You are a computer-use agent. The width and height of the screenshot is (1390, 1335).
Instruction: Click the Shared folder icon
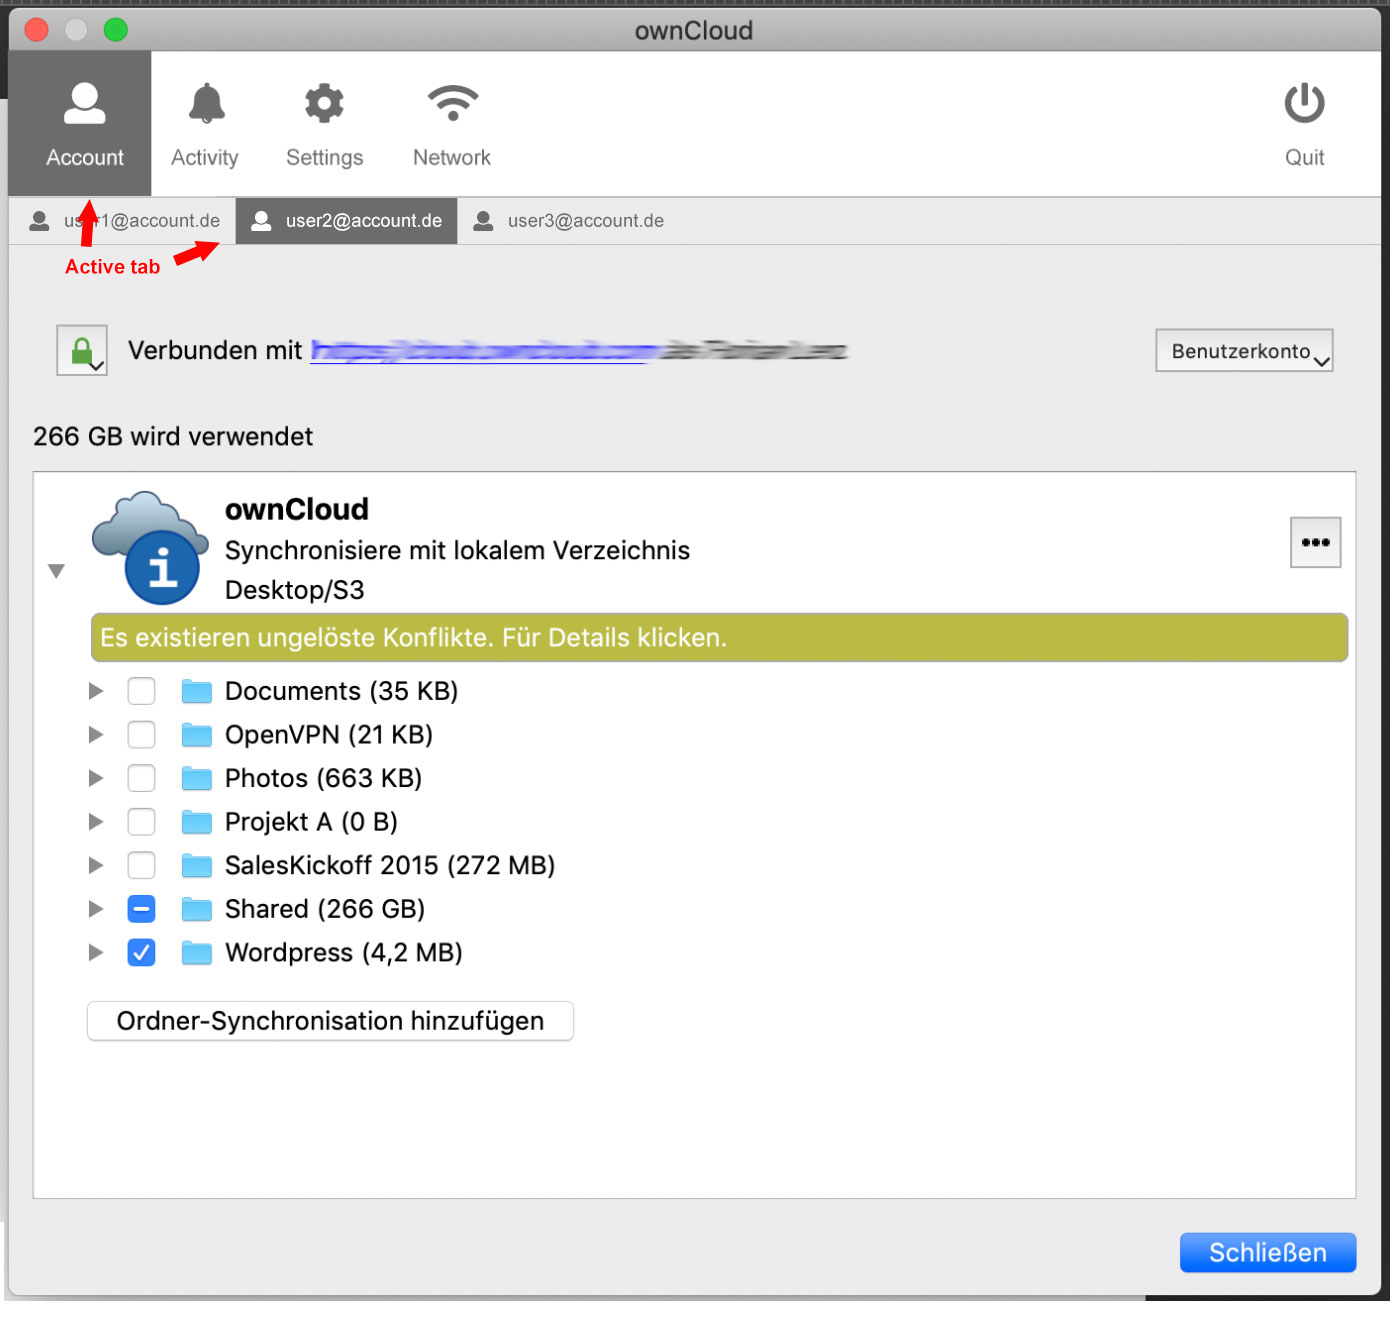click(197, 909)
